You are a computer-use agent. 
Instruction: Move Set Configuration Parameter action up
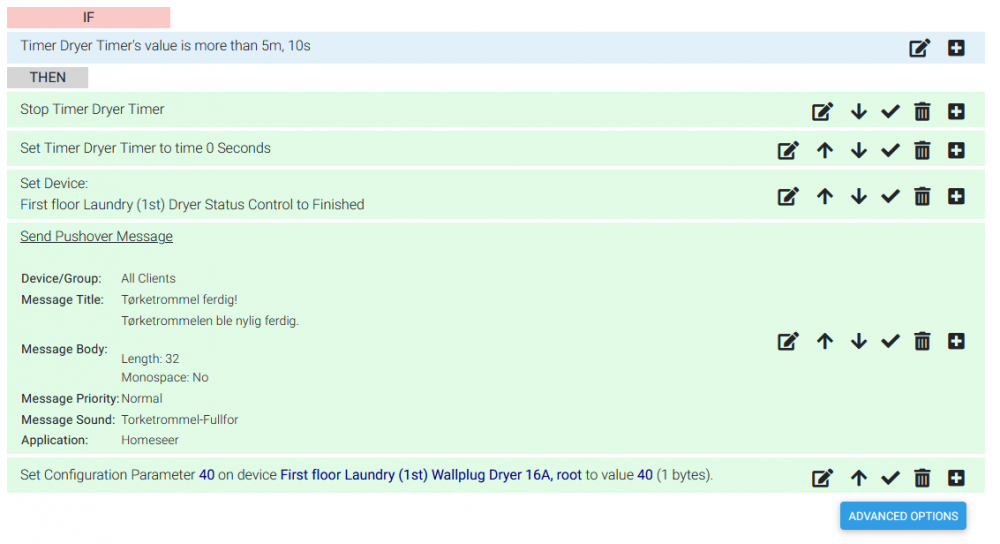[x=858, y=478]
